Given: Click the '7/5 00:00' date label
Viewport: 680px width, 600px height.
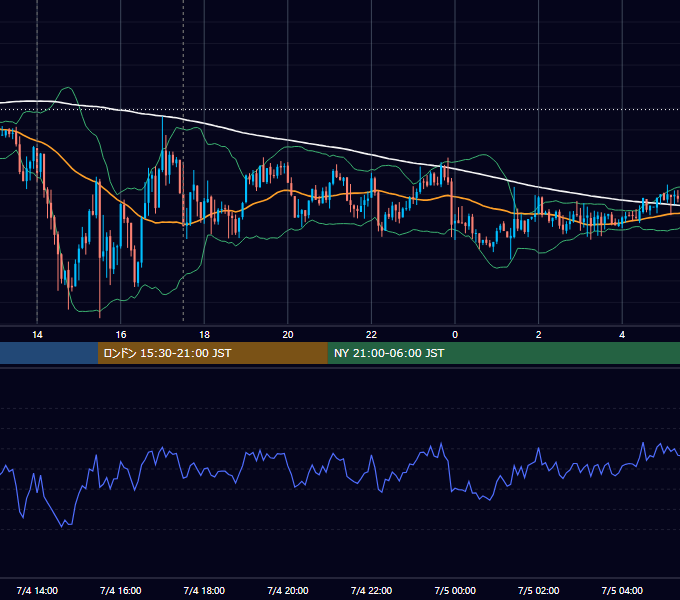Looking at the screenshot, I should [x=455, y=590].
